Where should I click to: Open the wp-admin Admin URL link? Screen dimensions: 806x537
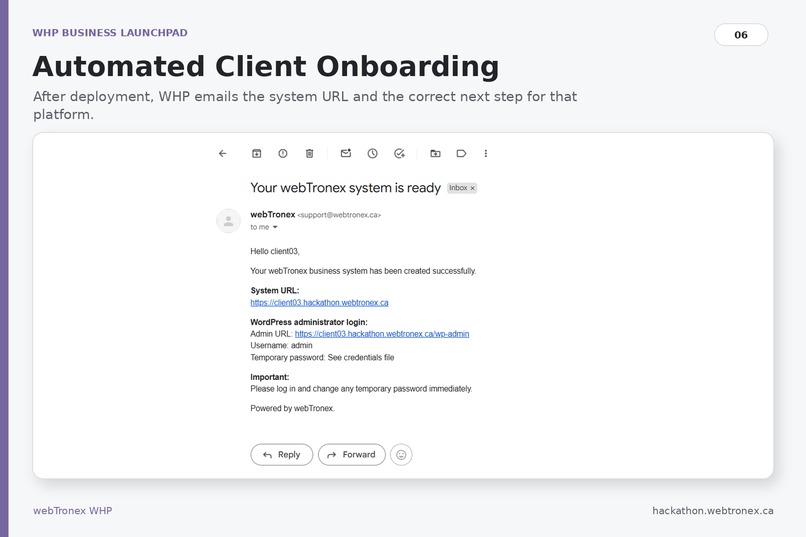click(382, 334)
